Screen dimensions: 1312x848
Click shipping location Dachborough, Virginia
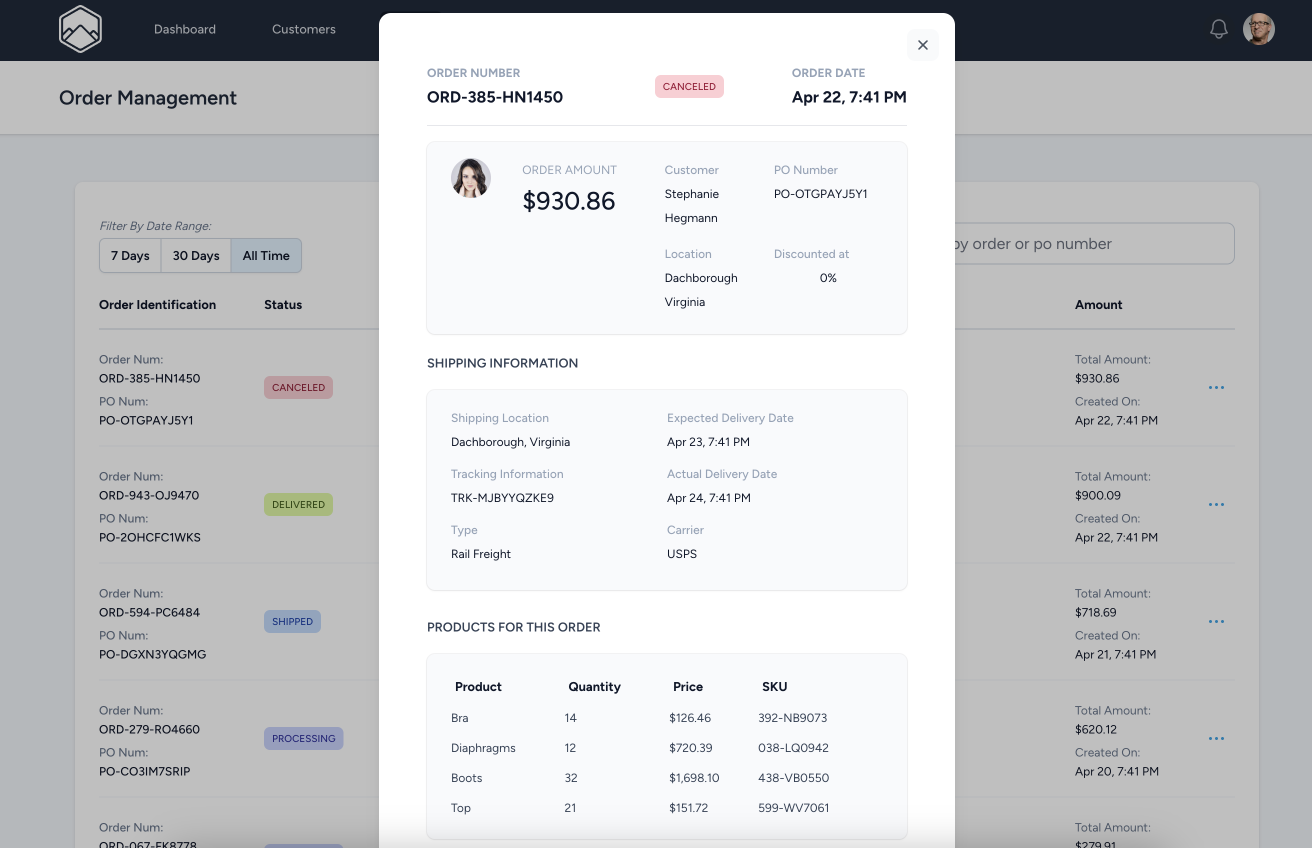pos(511,442)
